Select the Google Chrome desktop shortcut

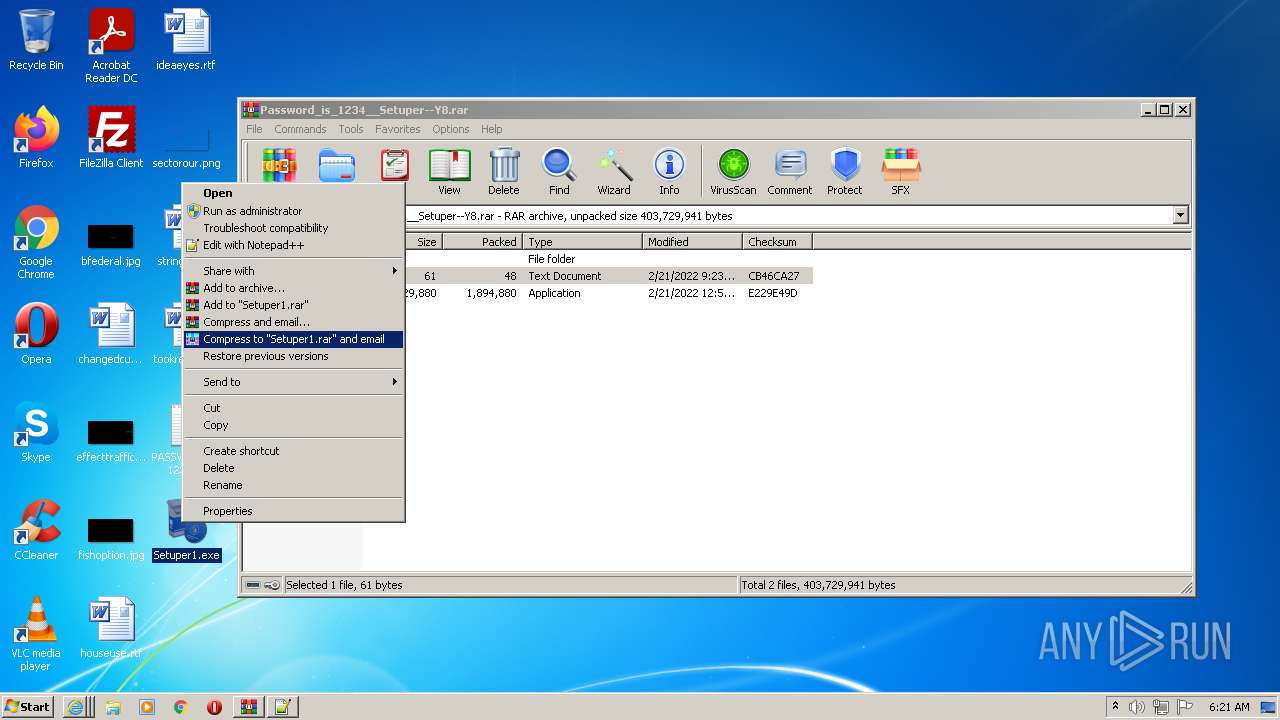(36, 242)
